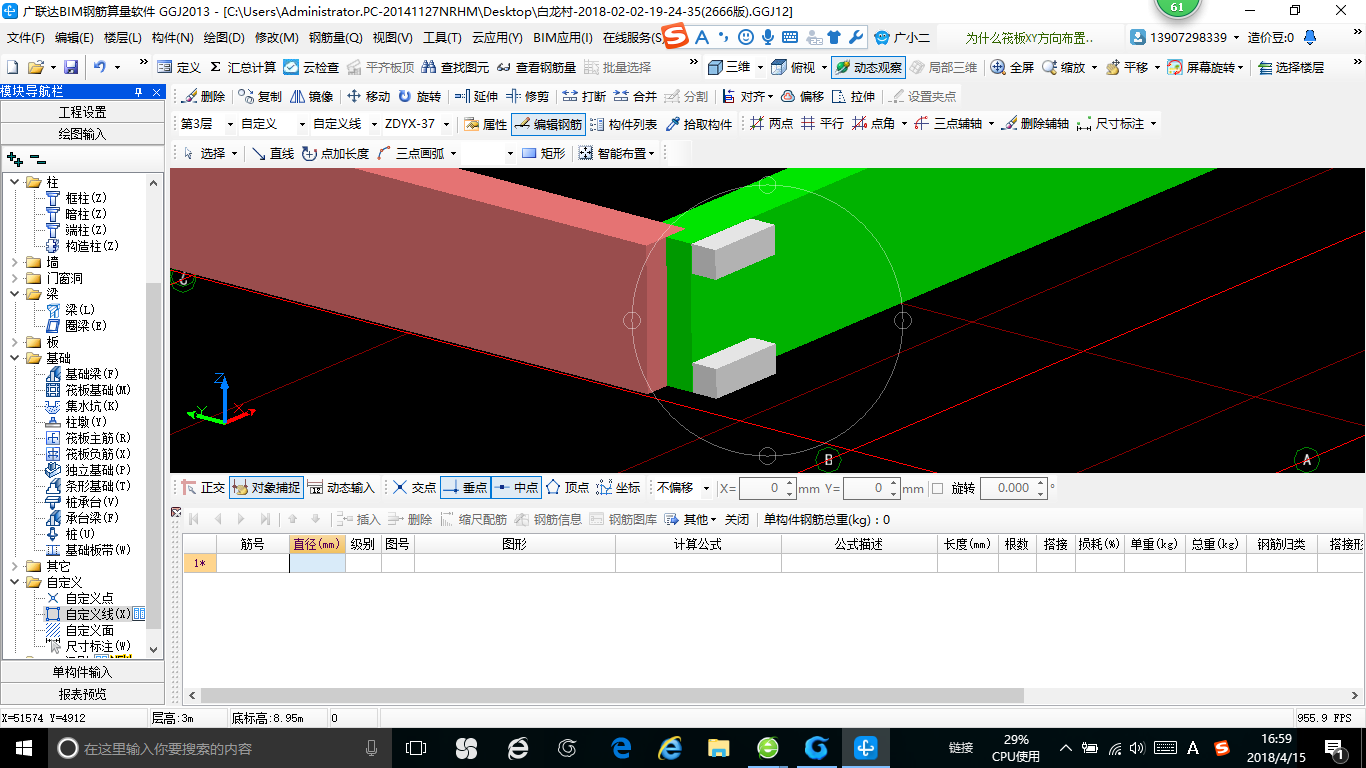This screenshot has height=768, width=1366.
Task: Open the 楼层(L) menu
Action: (x=123, y=38)
